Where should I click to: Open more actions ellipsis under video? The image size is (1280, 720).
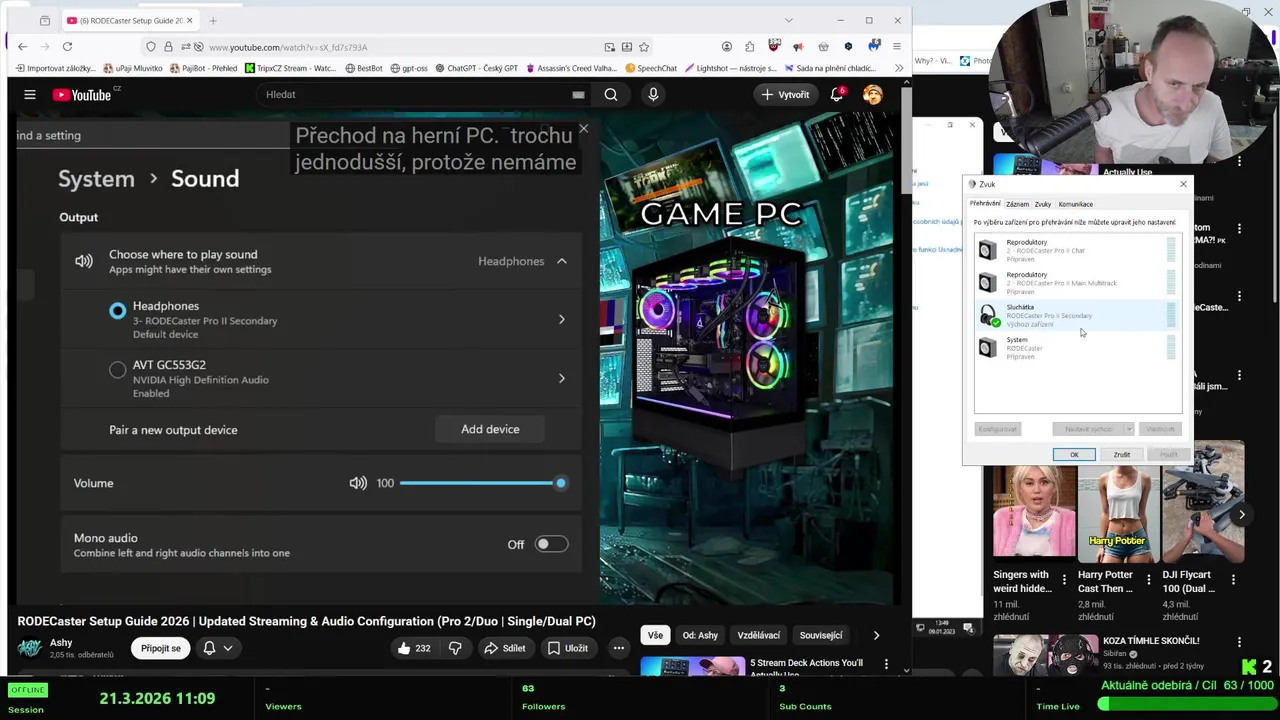click(x=618, y=648)
